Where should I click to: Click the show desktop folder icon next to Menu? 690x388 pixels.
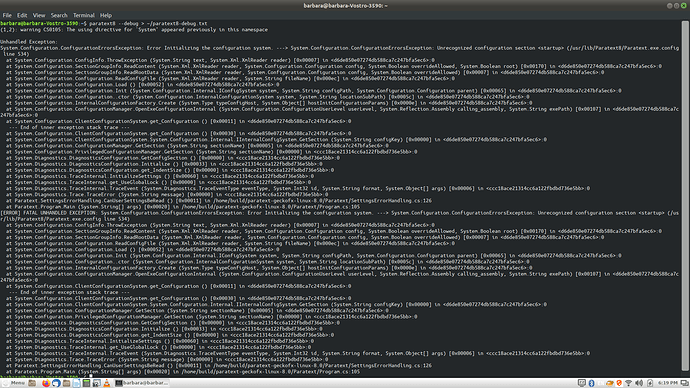pos(32,383)
